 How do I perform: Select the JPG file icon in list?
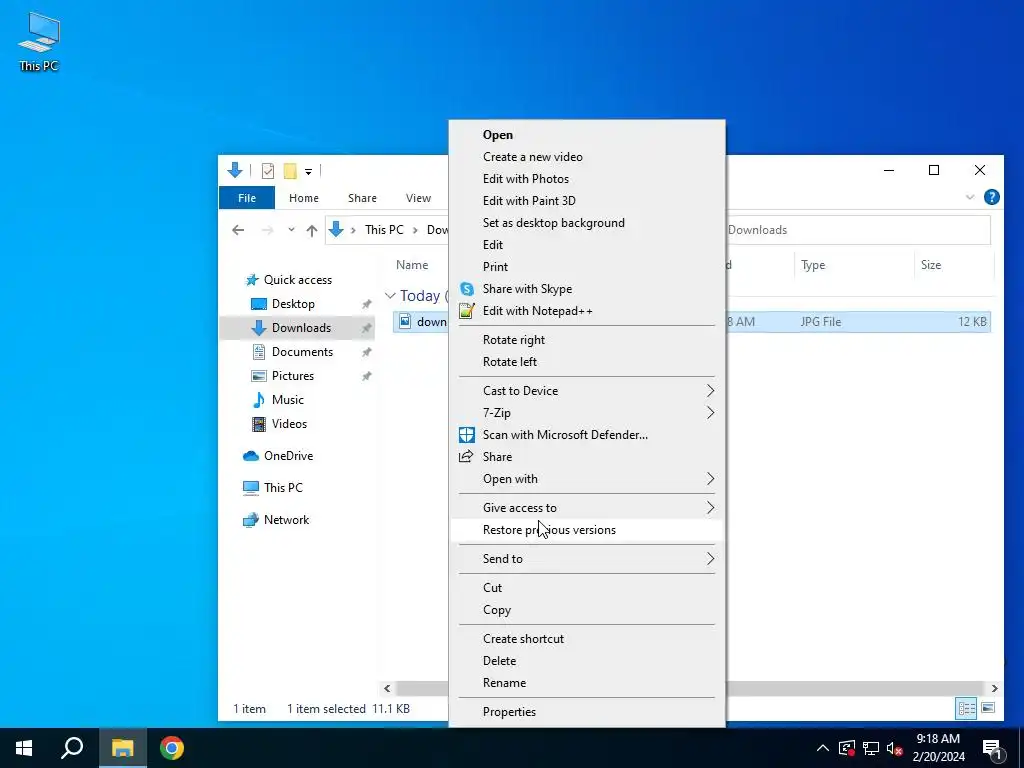(x=406, y=321)
